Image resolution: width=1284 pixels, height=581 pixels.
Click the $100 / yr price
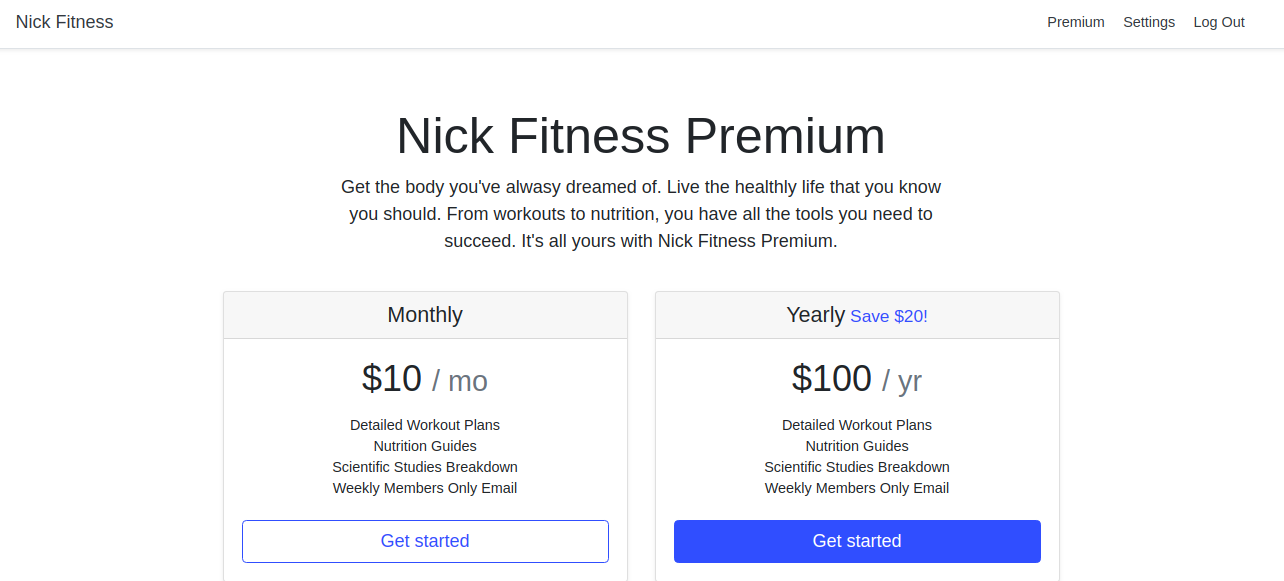857,379
